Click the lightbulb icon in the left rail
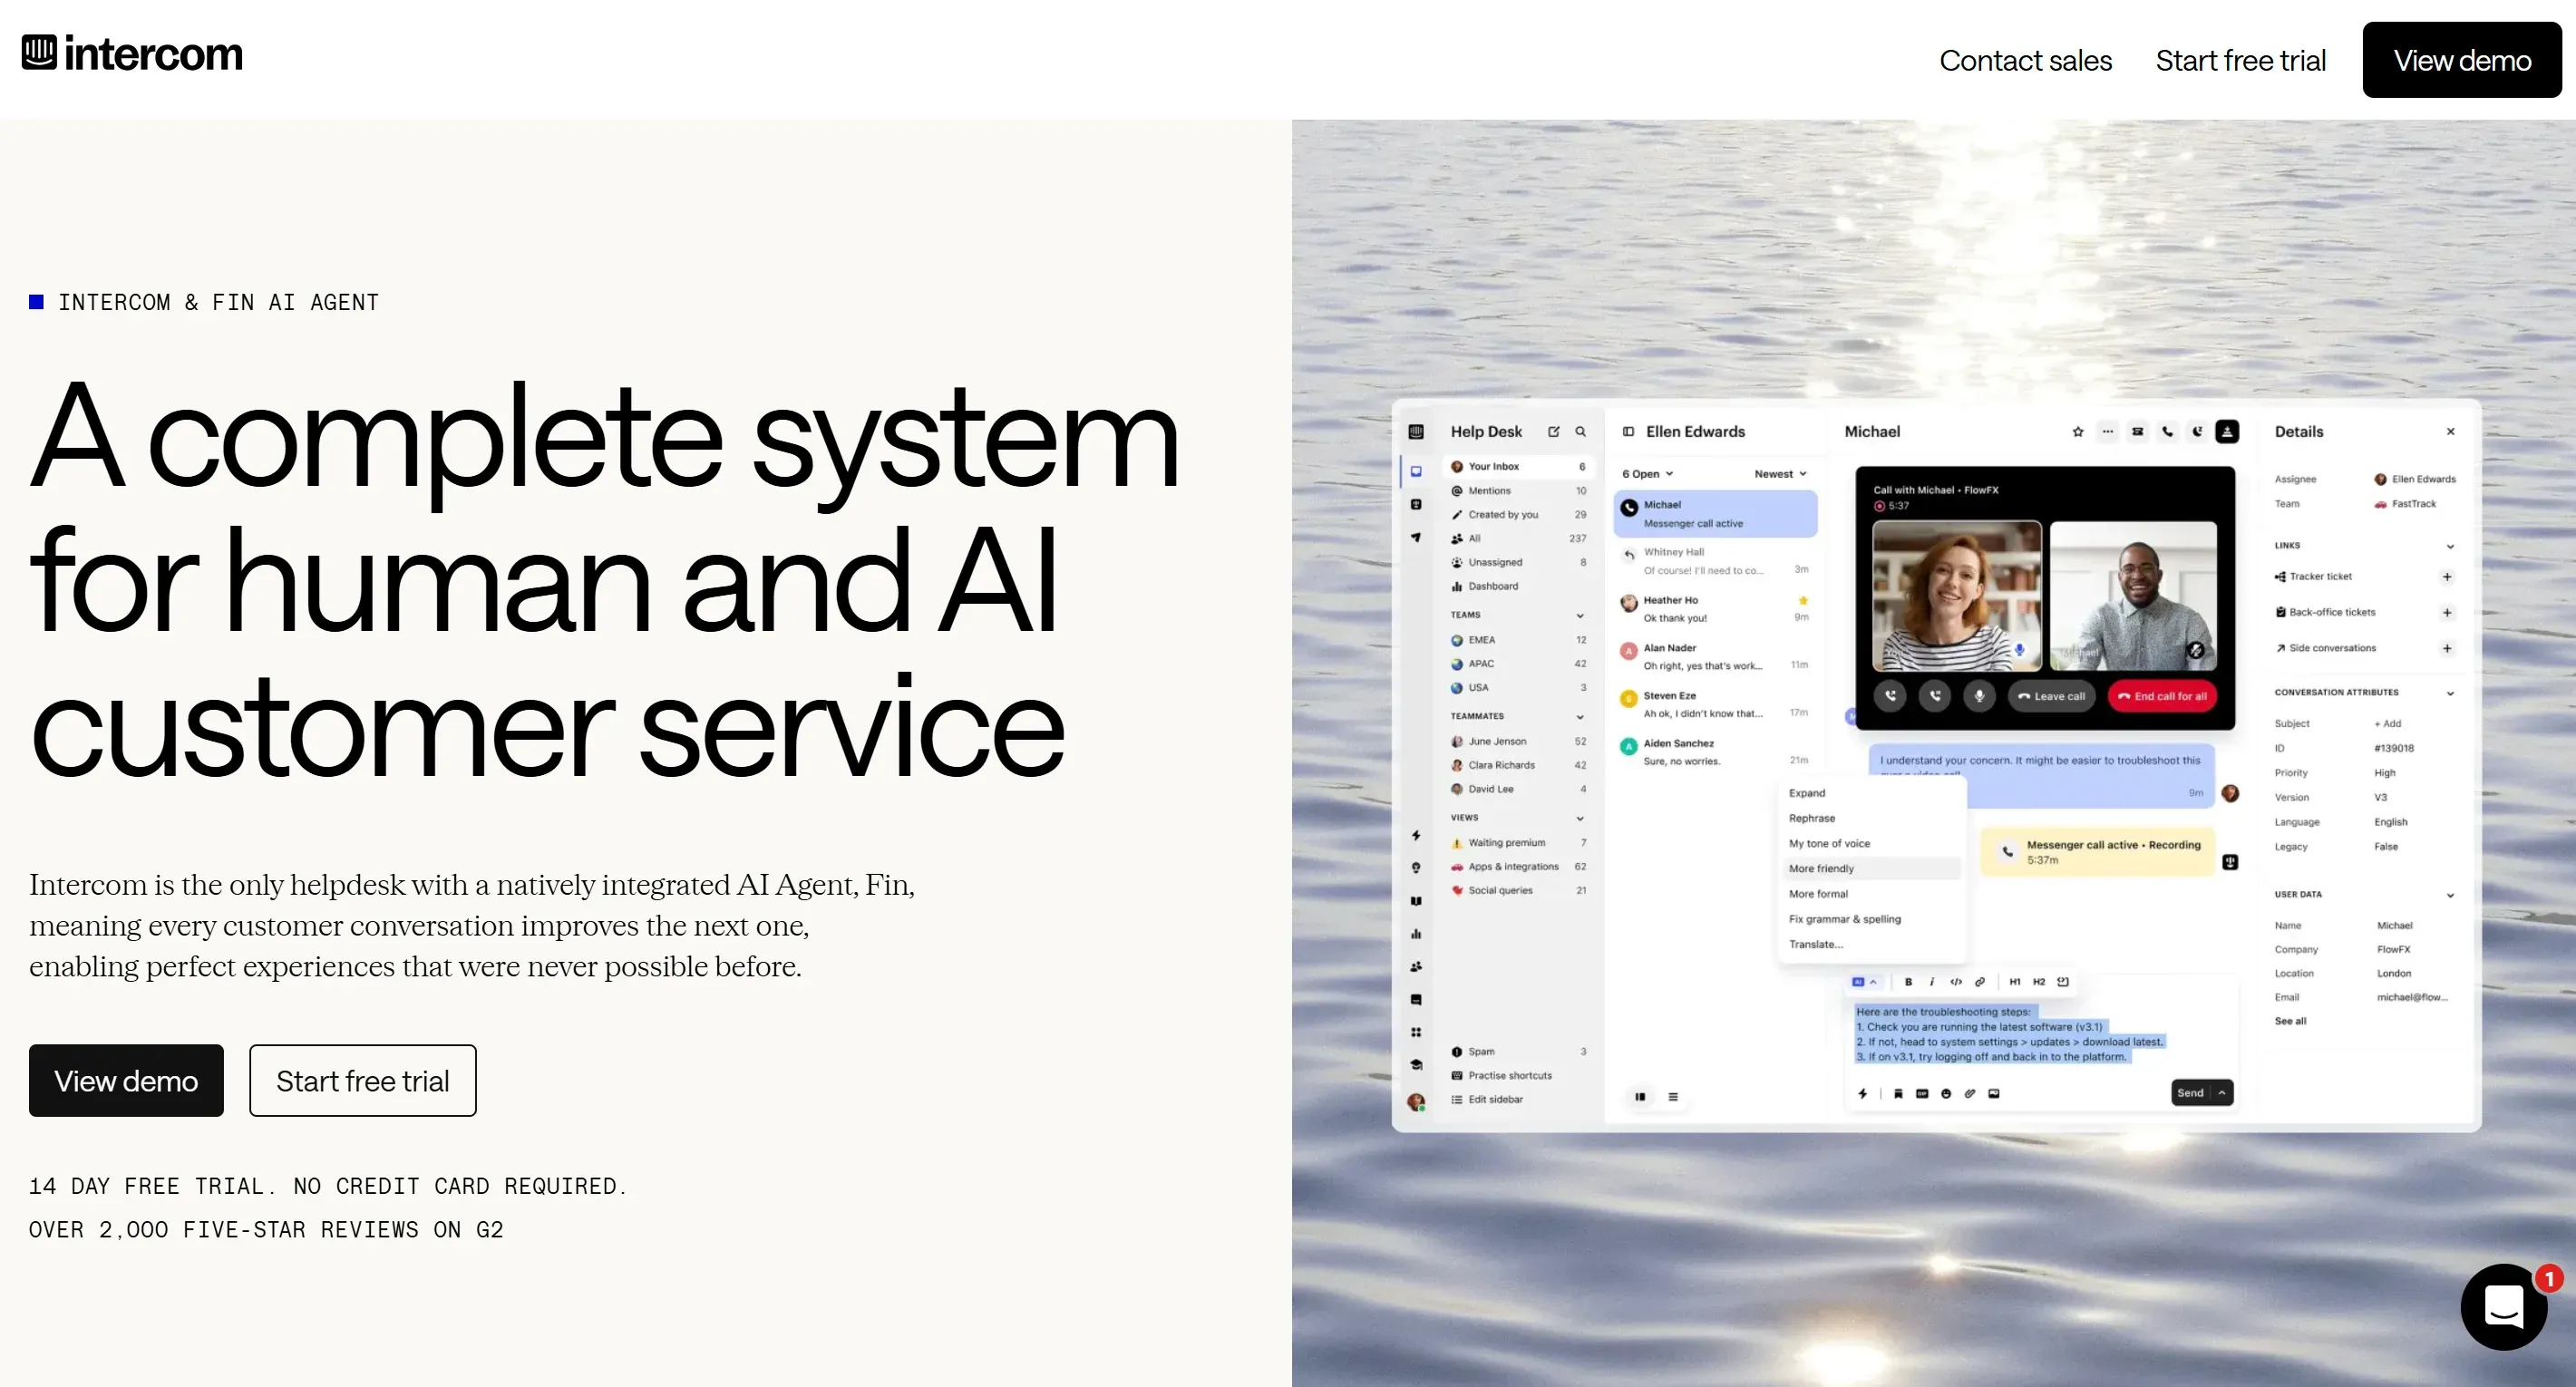2576x1387 pixels. (x=1416, y=868)
